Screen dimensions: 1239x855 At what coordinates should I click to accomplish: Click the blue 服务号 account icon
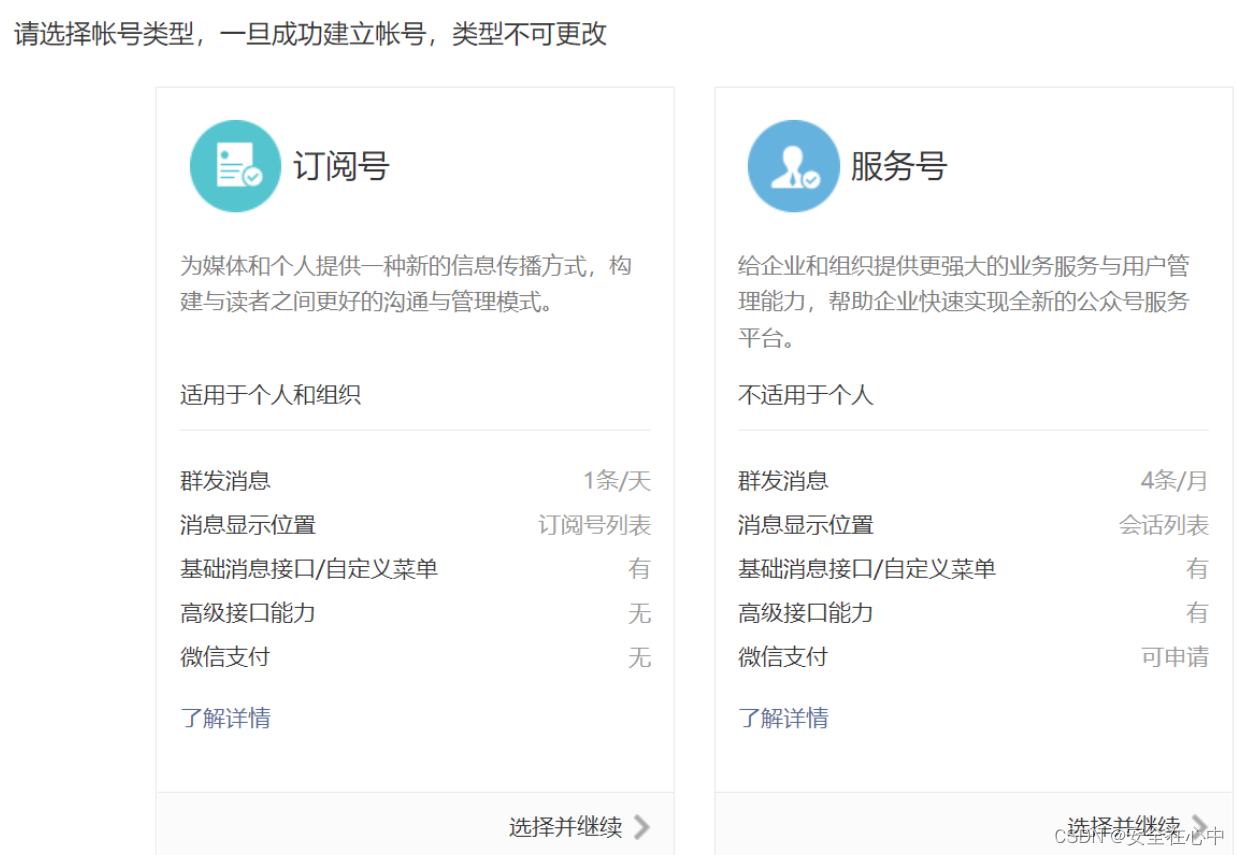(794, 166)
